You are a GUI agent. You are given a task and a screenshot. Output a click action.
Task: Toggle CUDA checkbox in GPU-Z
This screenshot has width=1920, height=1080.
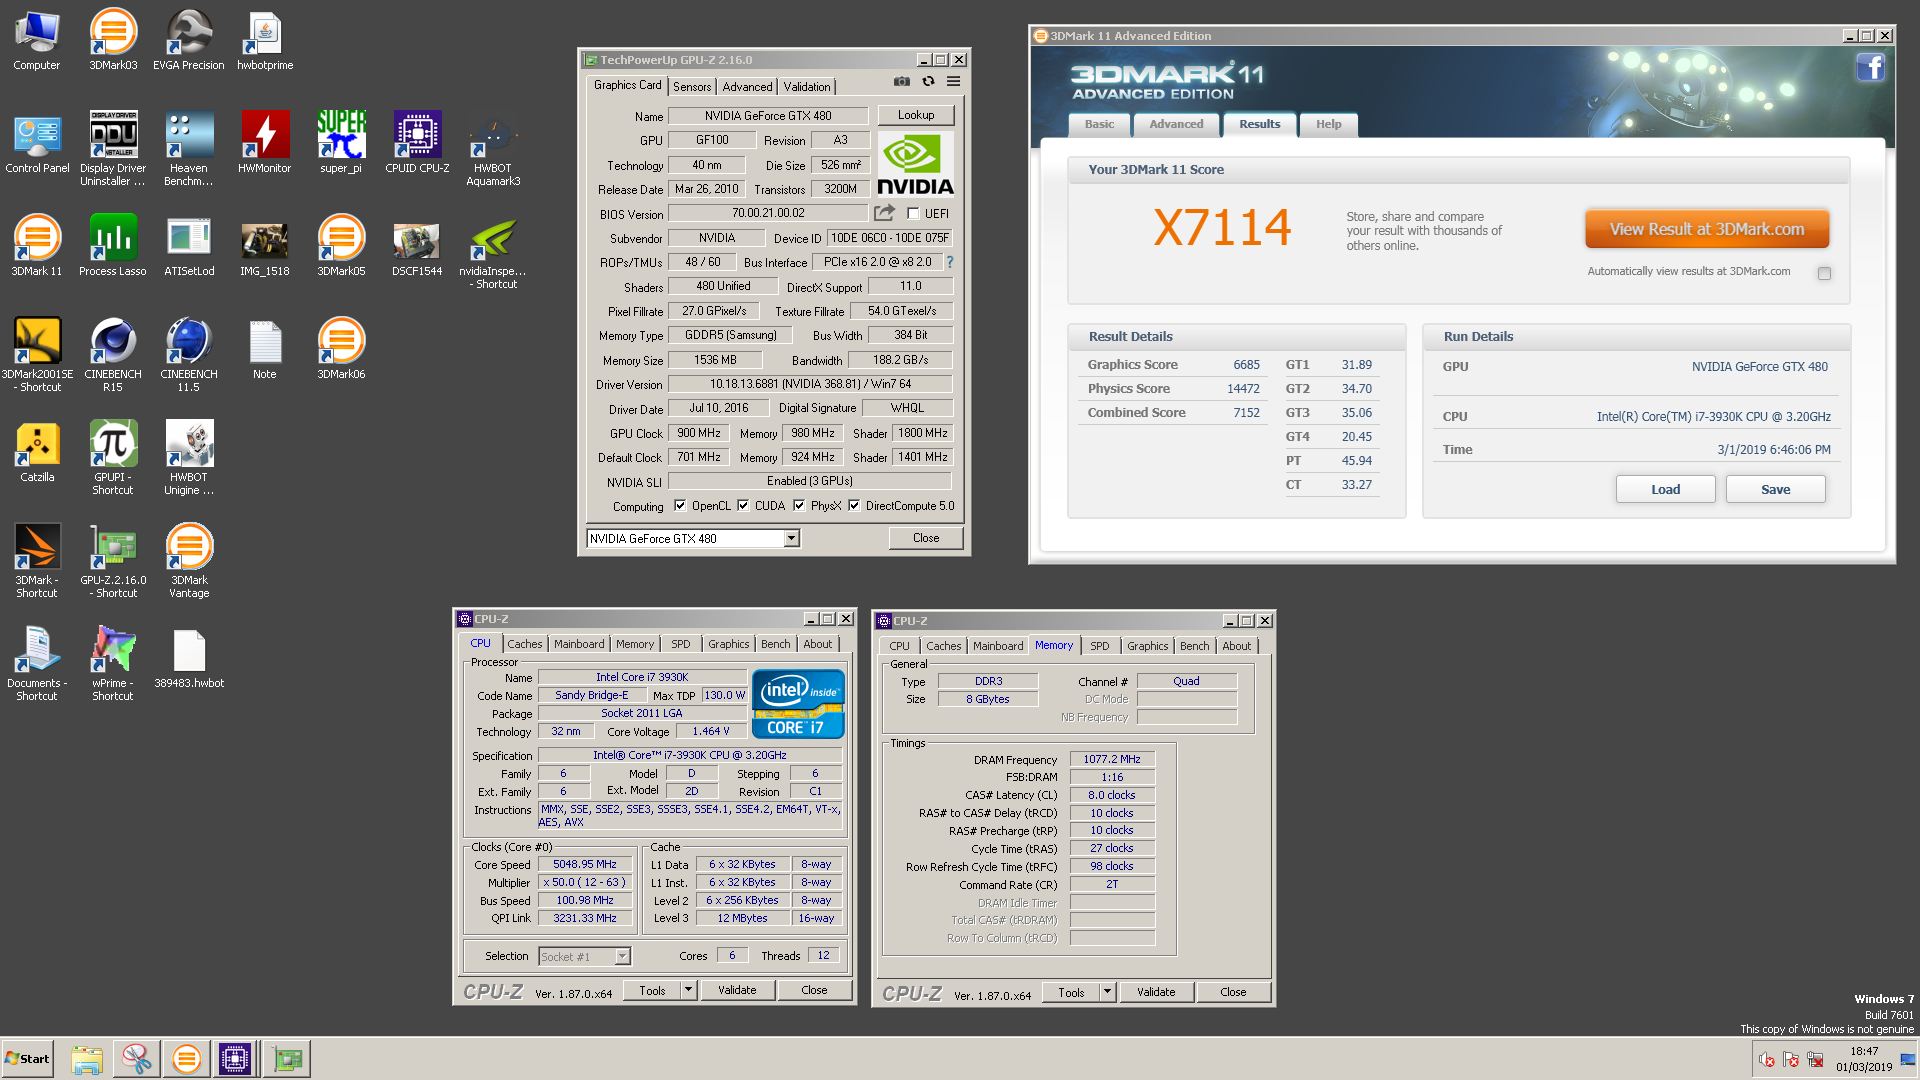(x=743, y=506)
